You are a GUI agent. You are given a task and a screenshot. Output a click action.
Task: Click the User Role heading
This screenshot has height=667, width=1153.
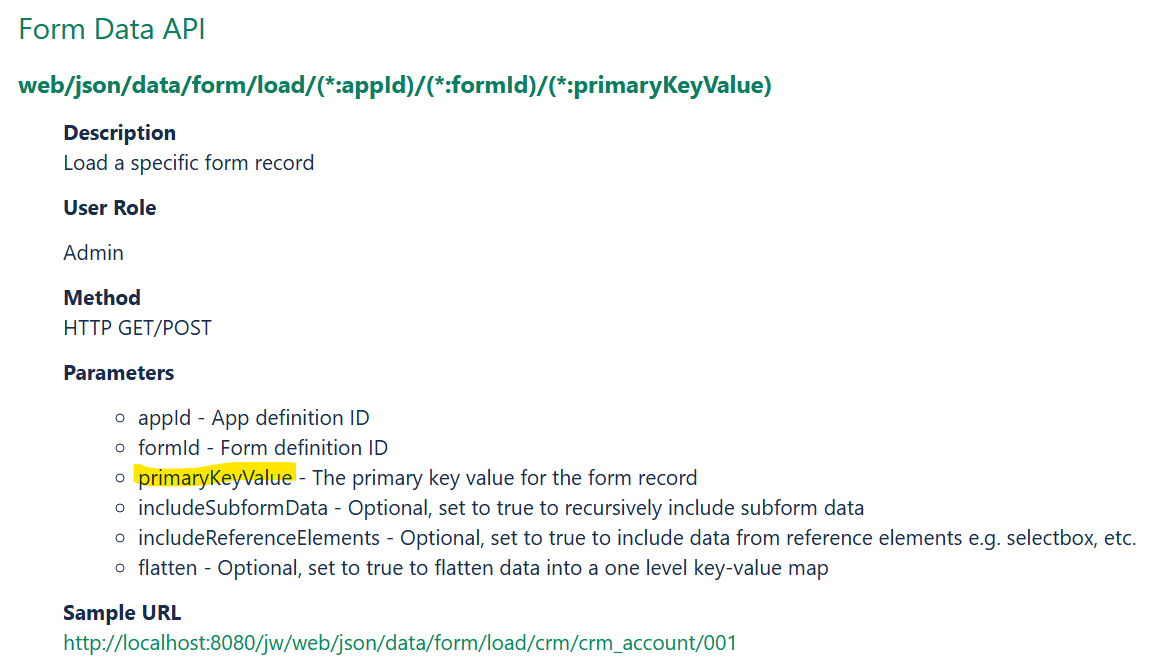pos(110,207)
